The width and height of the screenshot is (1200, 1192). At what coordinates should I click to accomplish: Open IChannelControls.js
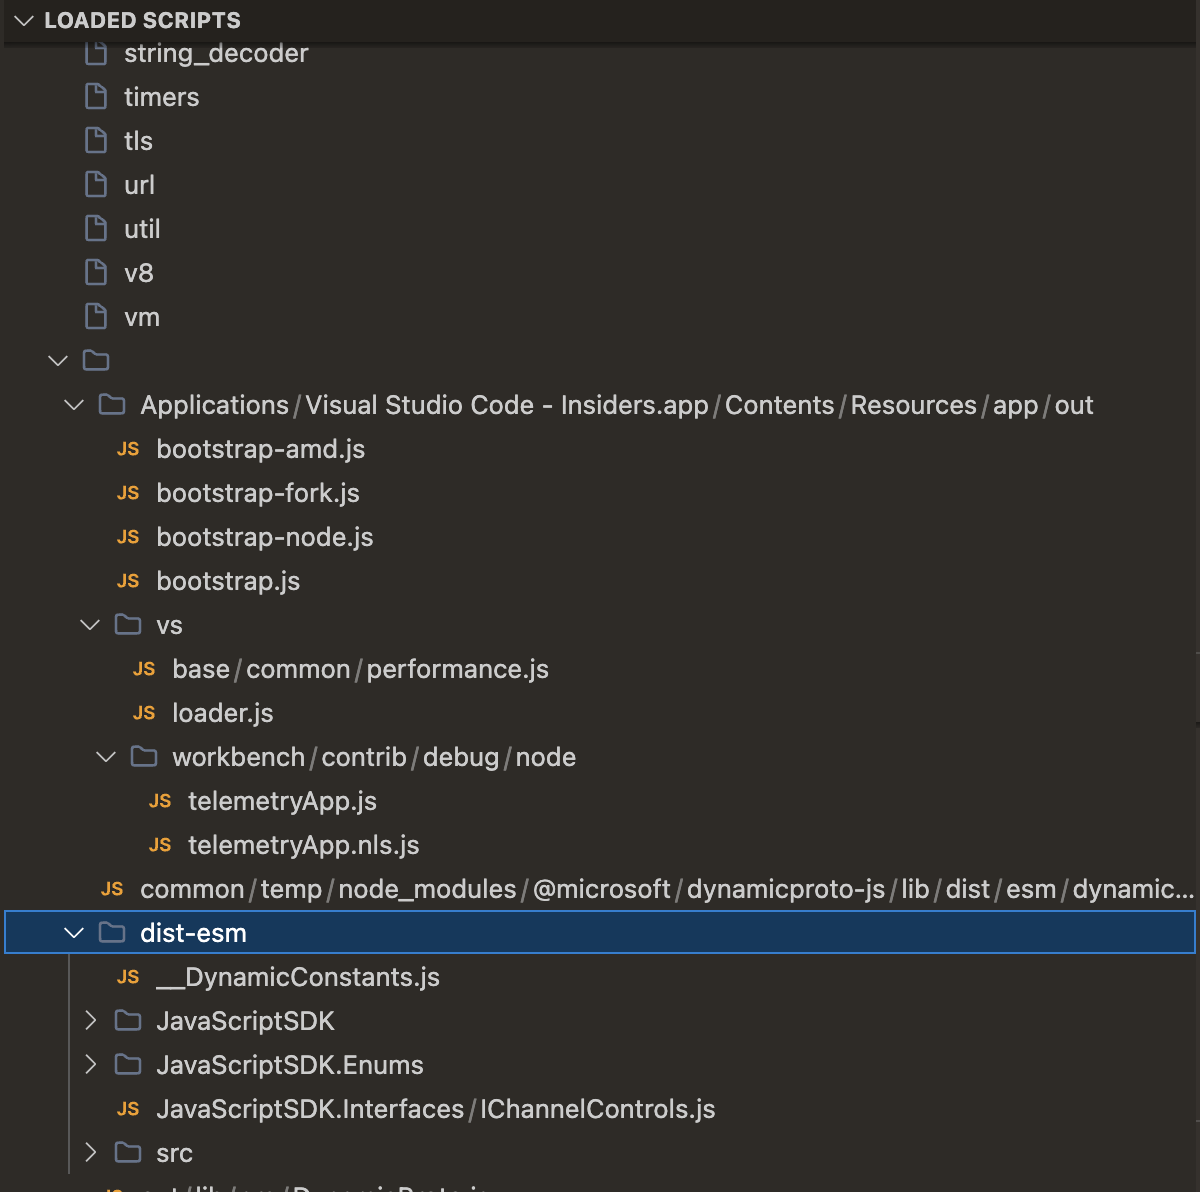pyautogui.click(x=436, y=1108)
